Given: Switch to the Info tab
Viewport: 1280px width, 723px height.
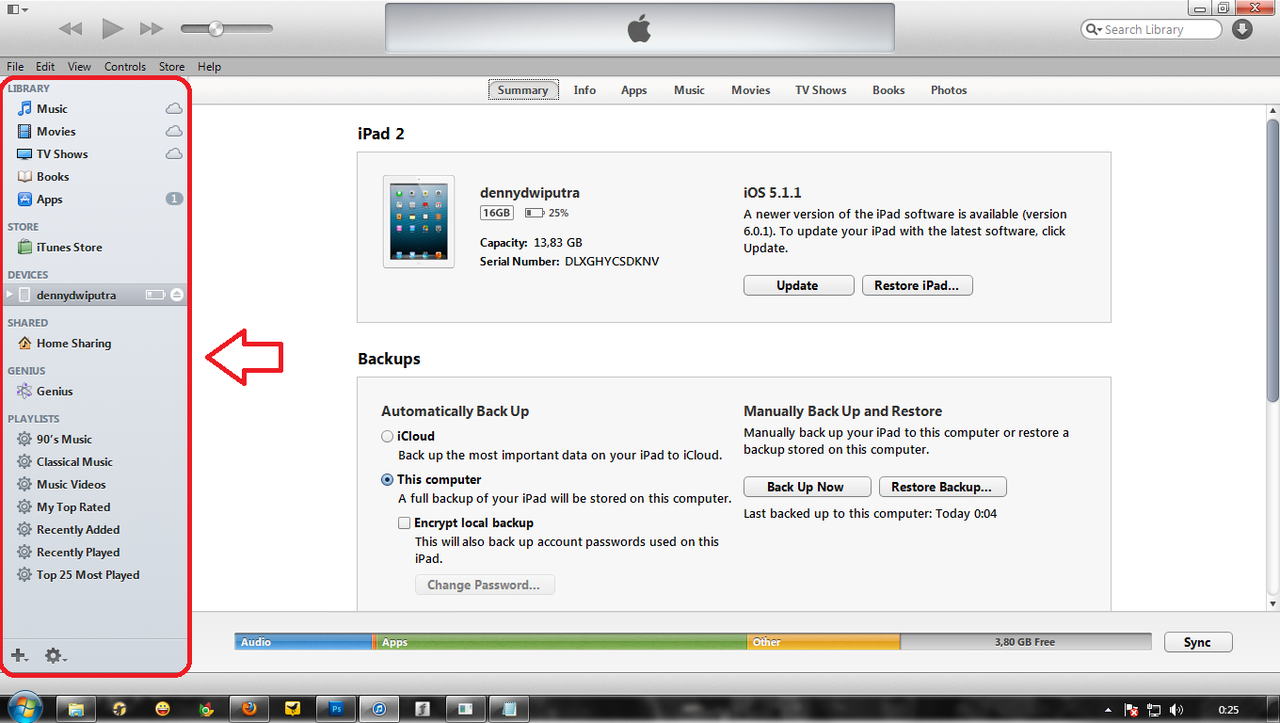Looking at the screenshot, I should (x=585, y=90).
